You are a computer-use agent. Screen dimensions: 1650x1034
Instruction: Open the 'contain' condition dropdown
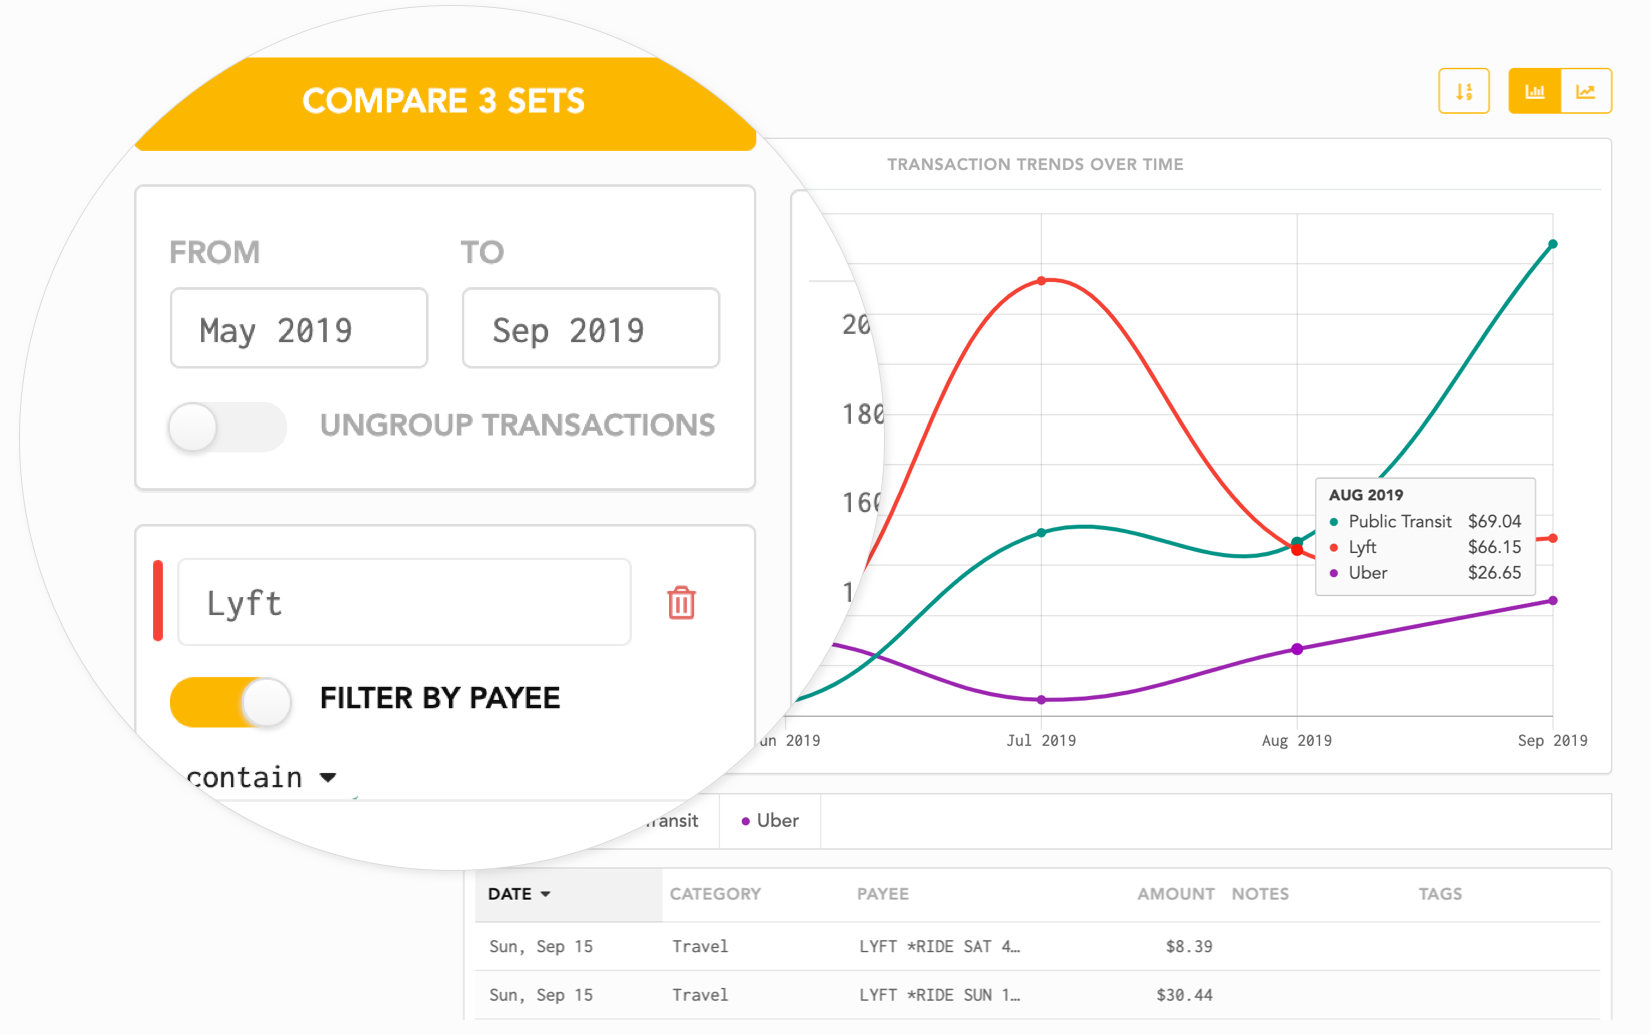[x=261, y=777]
